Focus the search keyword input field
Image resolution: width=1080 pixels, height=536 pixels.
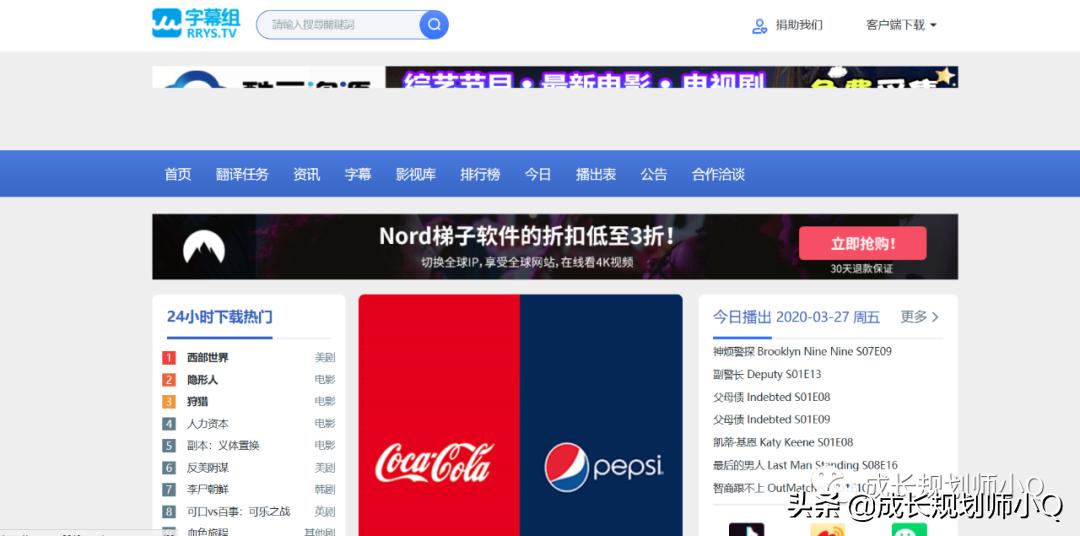[x=338, y=25]
